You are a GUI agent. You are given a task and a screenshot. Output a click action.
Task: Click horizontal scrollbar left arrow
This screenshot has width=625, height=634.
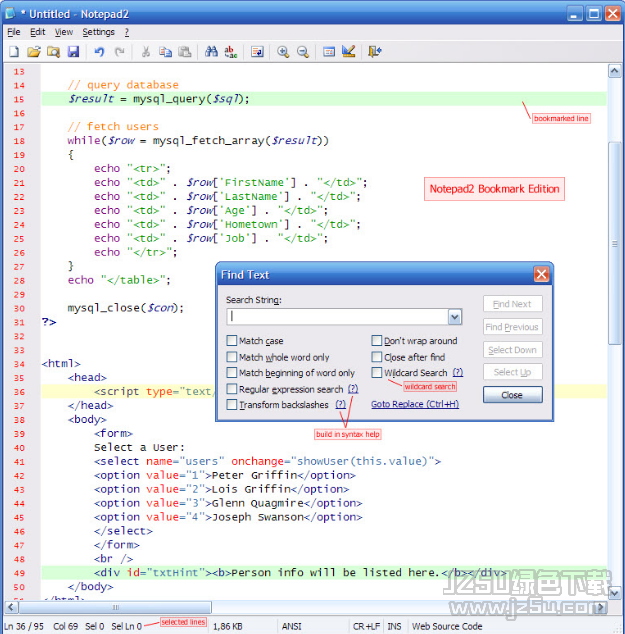(11, 607)
